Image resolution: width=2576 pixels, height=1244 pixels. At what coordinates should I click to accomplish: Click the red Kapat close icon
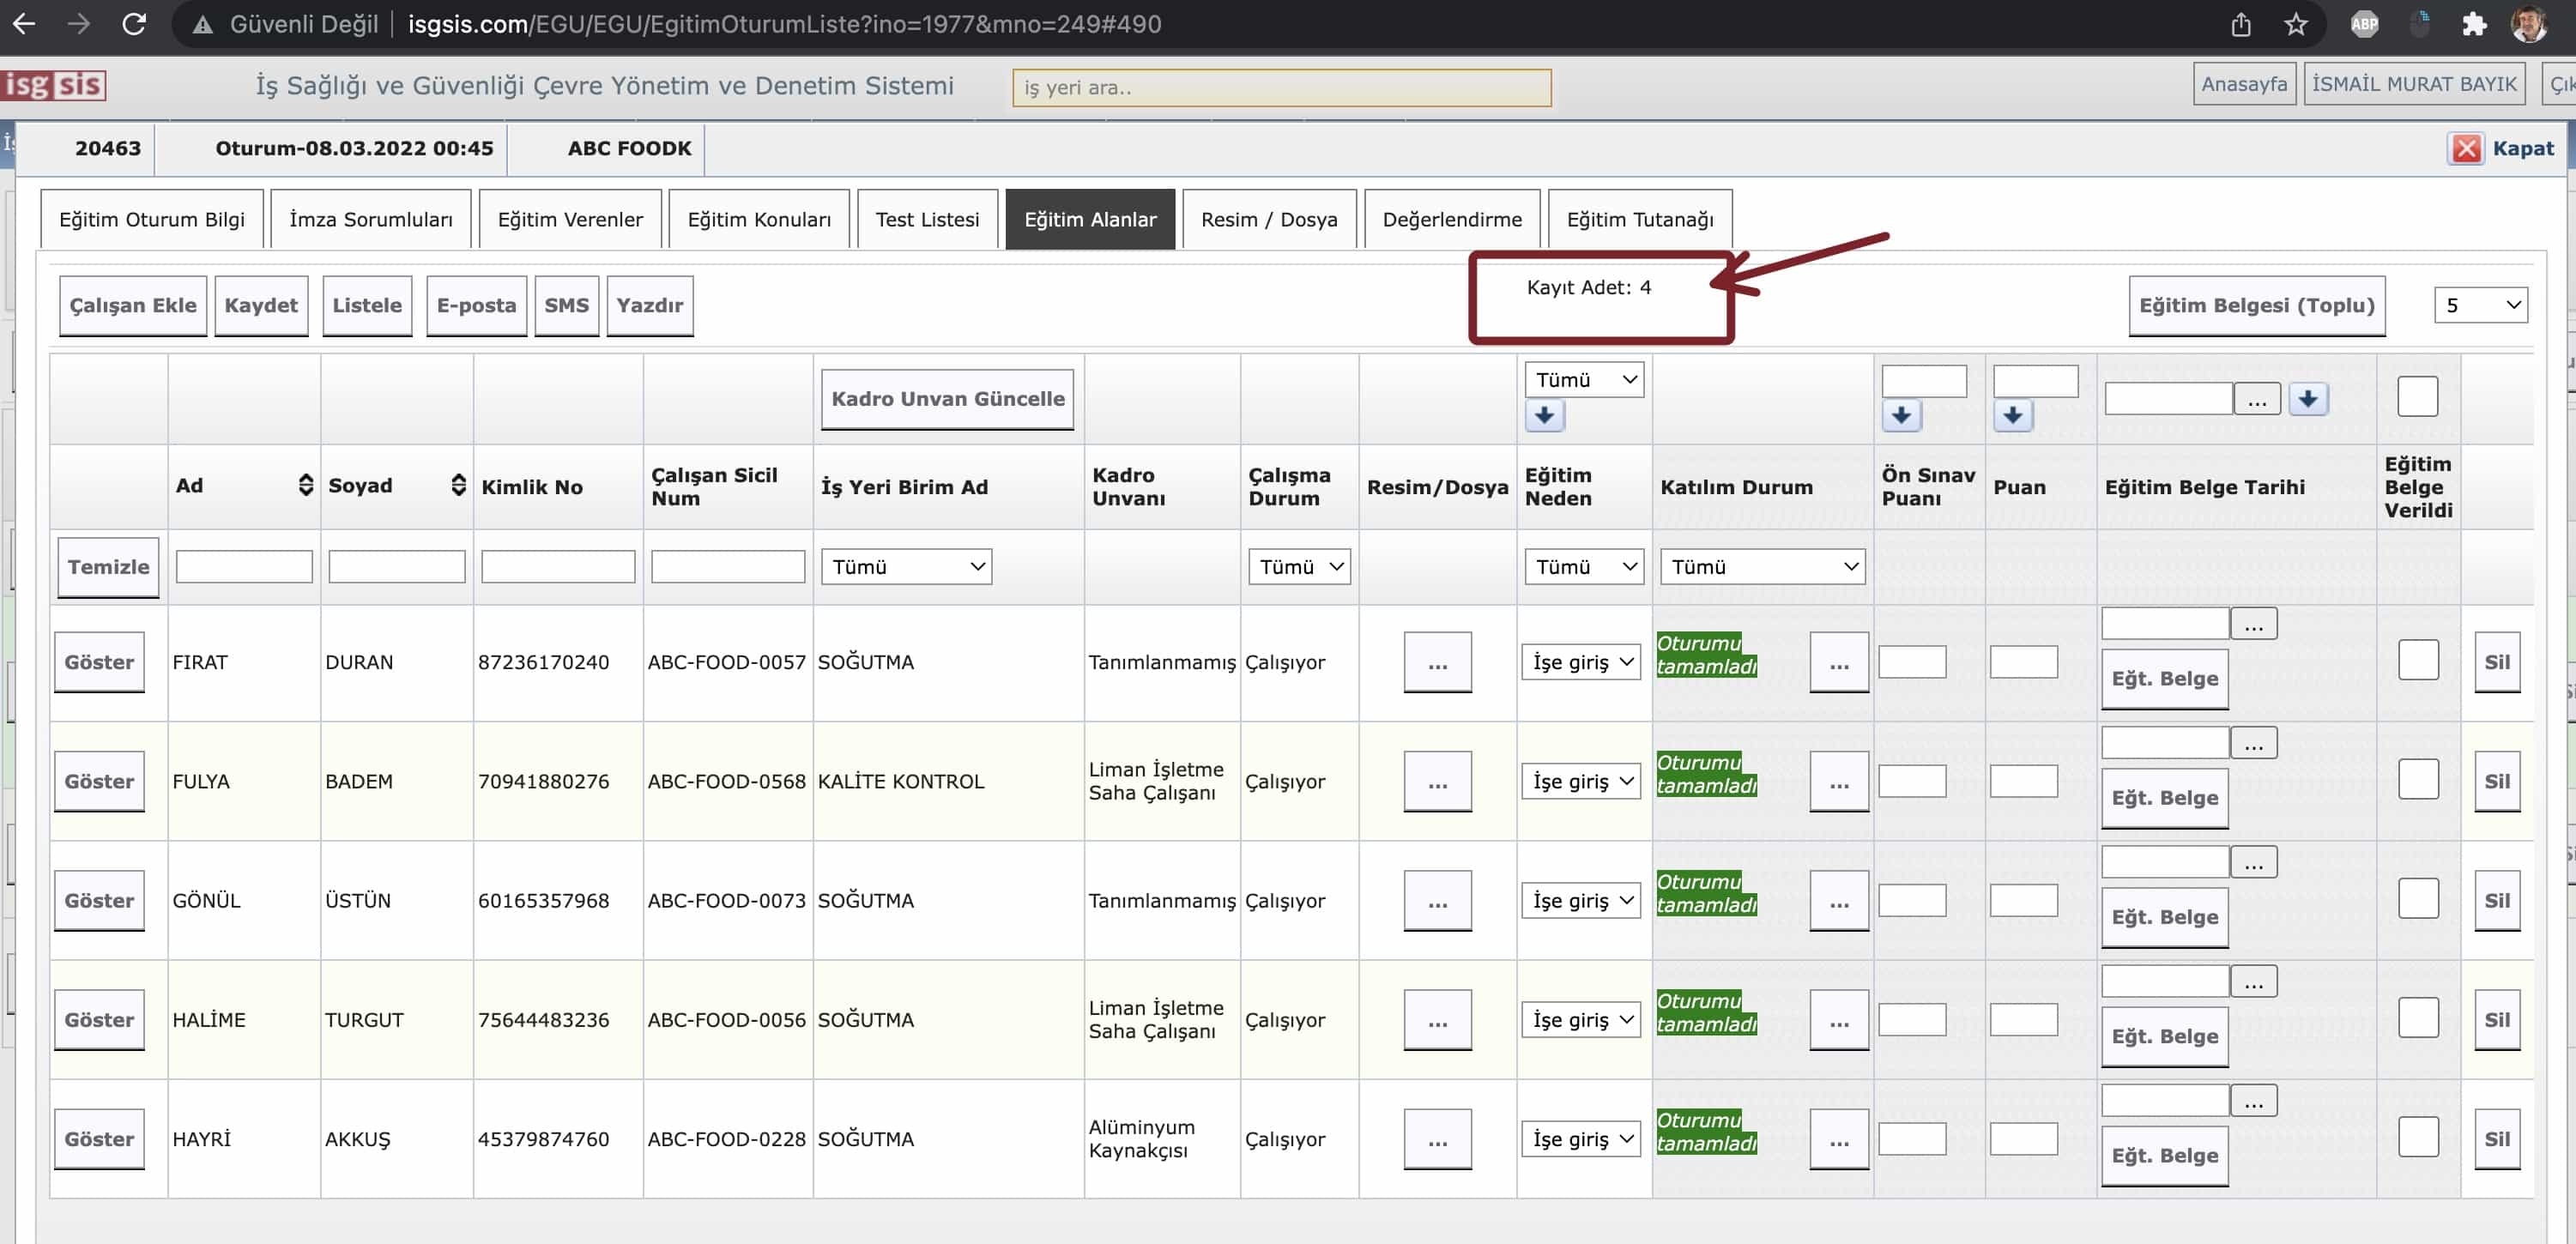(2465, 148)
